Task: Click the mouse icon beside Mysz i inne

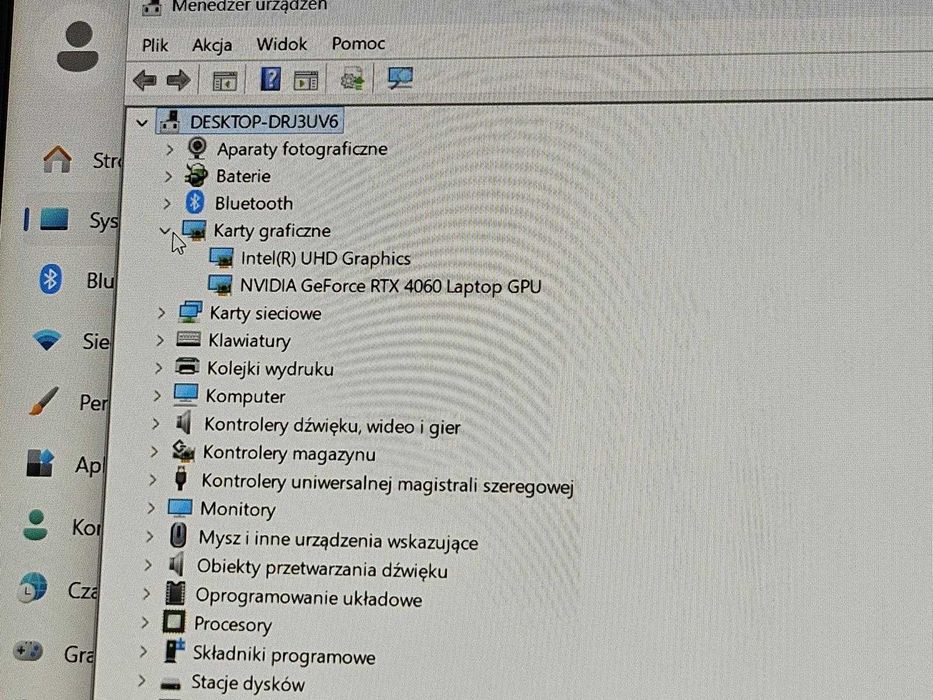Action: click(x=178, y=535)
